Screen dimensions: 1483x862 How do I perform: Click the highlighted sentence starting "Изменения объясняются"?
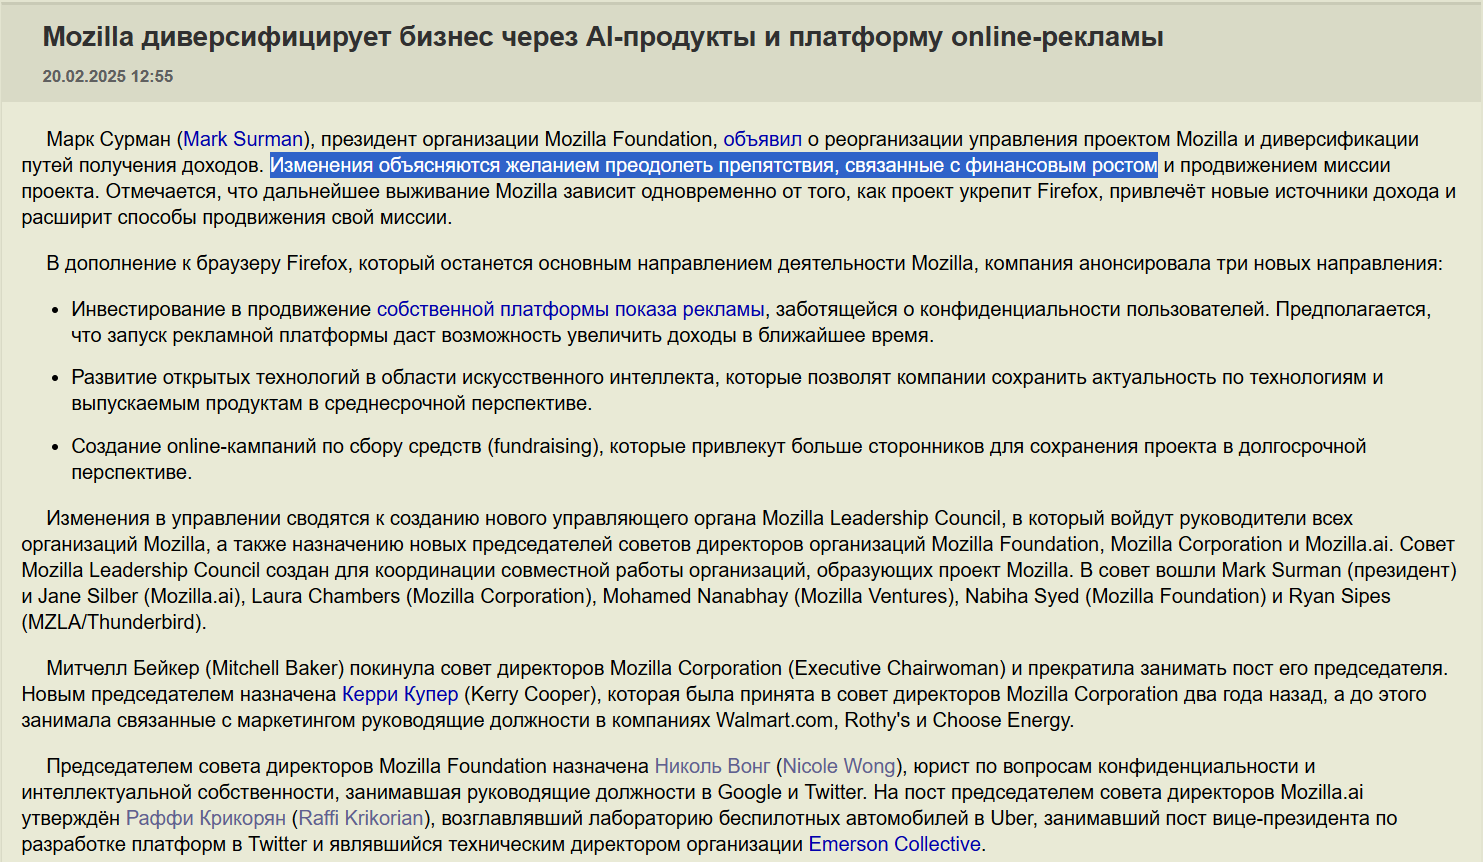coord(714,165)
